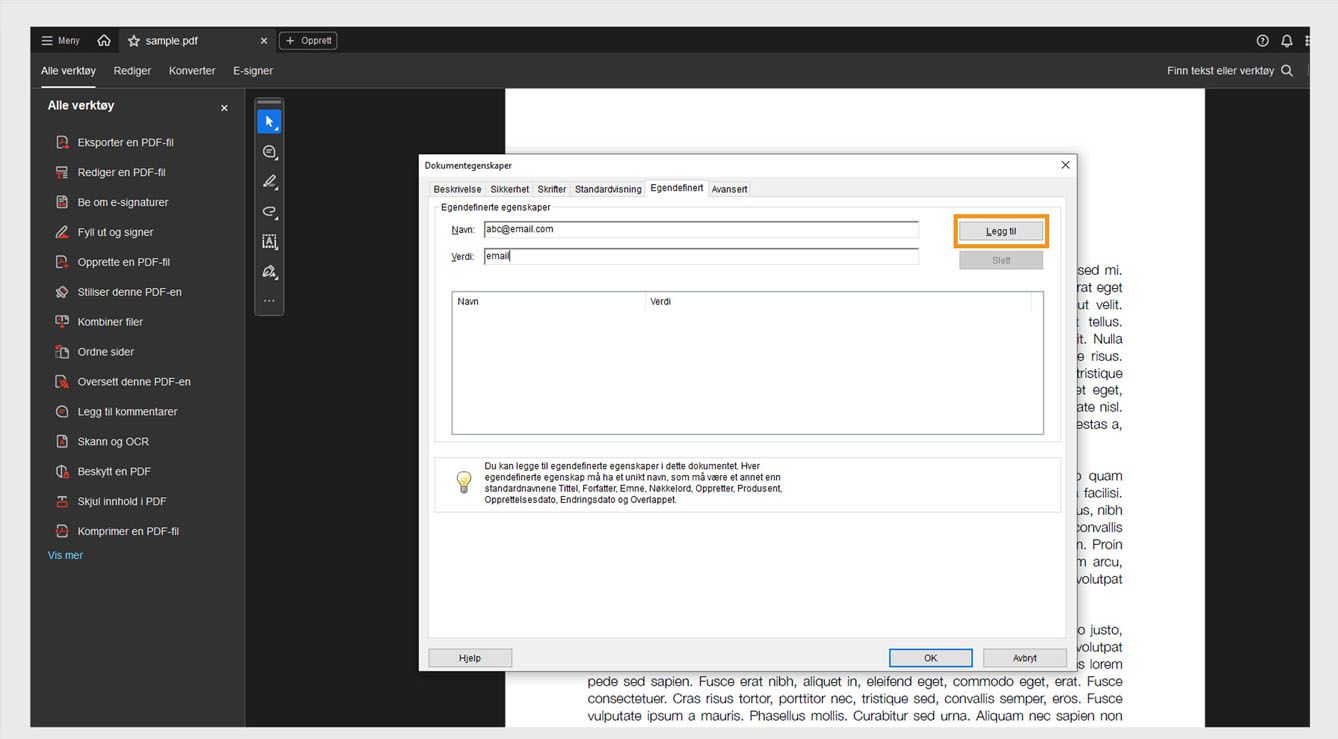Select the freehand draw lasso tool
Screen dimensions: 1338x739
click(x=269, y=212)
